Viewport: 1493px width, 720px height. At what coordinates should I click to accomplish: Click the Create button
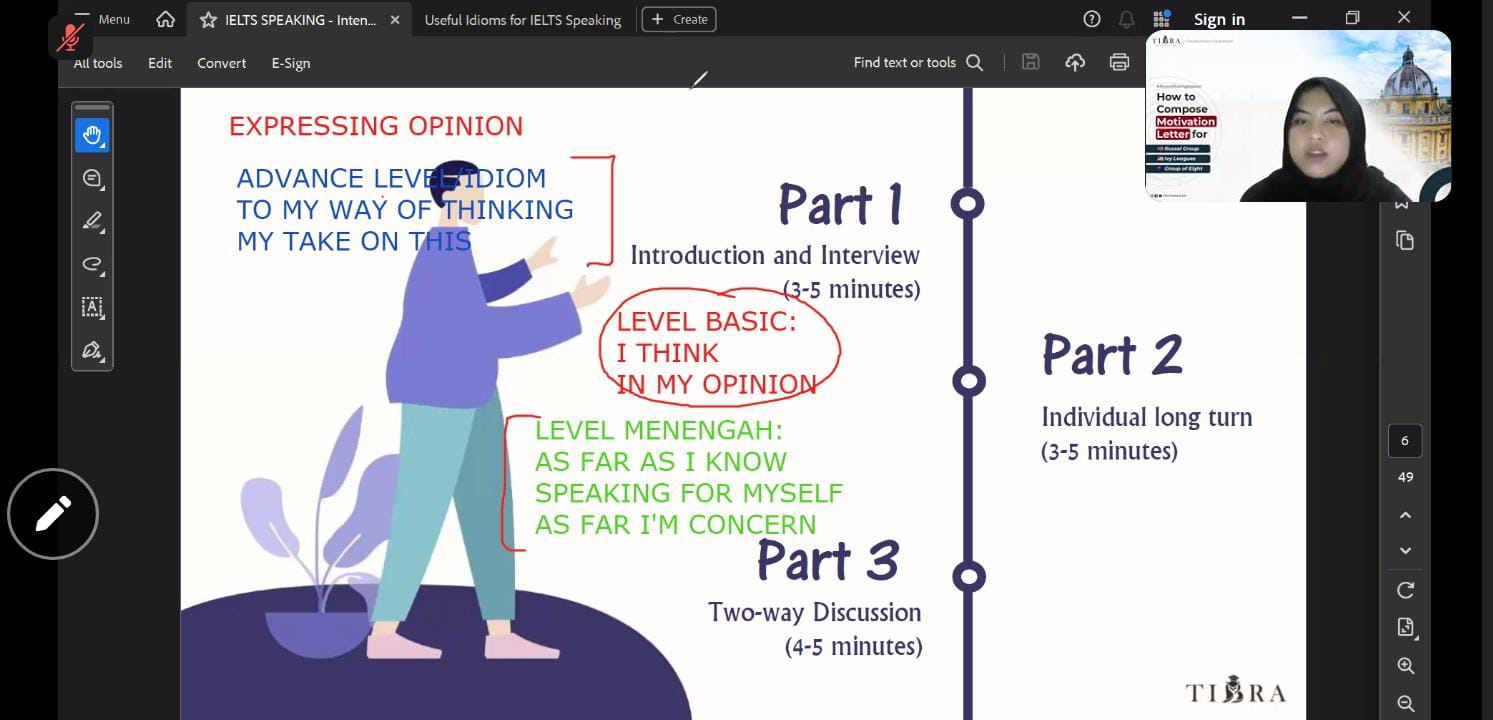(679, 19)
